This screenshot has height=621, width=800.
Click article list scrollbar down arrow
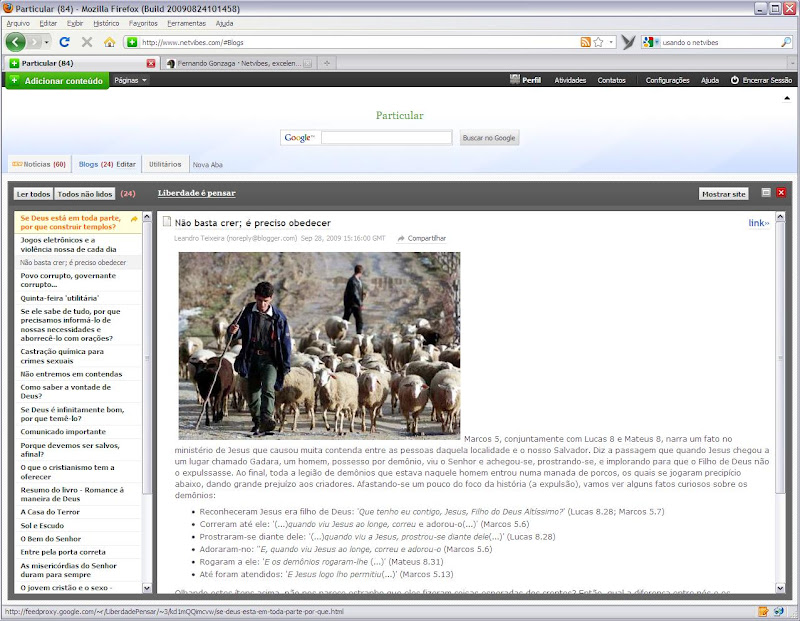point(147,588)
